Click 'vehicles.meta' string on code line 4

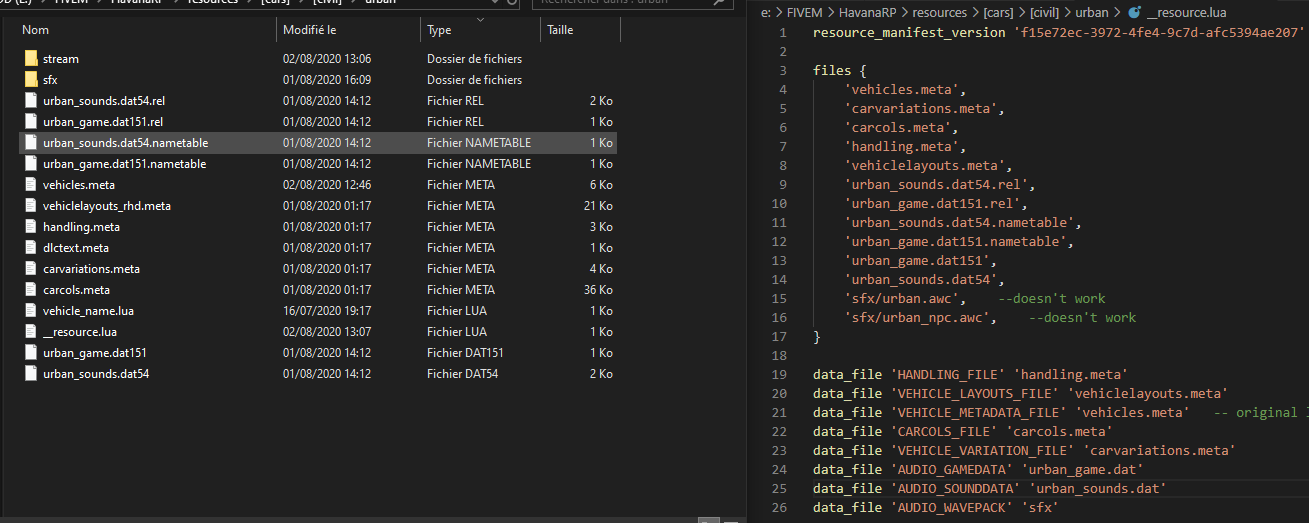click(x=902, y=89)
